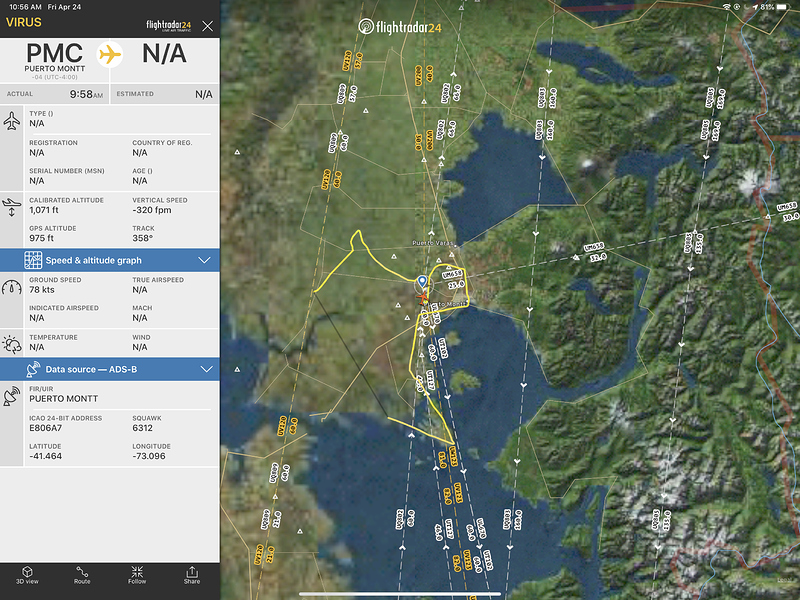This screenshot has height=600, width=800.
Task: Tap vertical speed value -320 fpm
Action: click(x=152, y=210)
